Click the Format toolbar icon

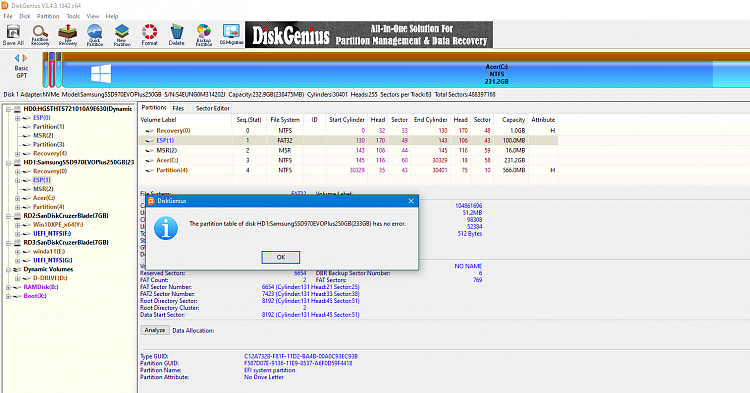point(149,35)
